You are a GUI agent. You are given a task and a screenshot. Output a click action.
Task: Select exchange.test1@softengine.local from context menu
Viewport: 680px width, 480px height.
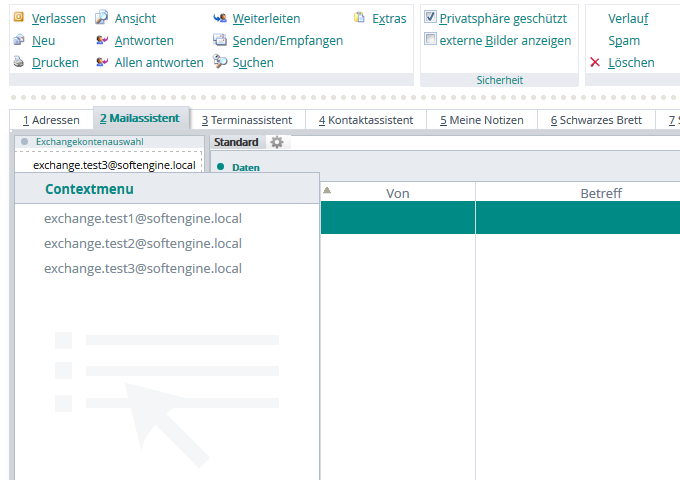(143, 218)
